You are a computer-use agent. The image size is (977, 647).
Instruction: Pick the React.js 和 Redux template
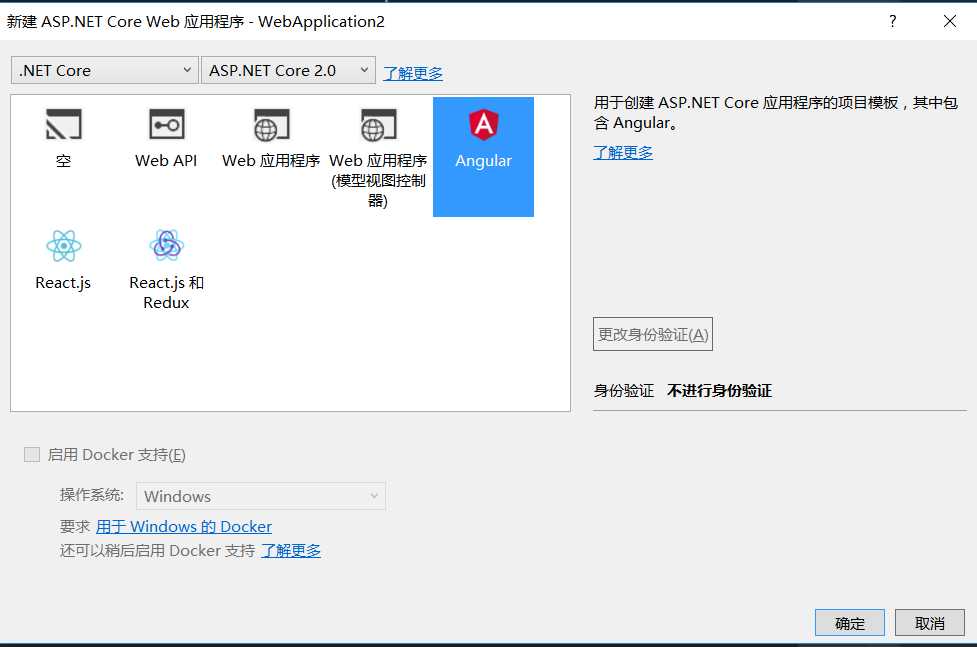click(x=166, y=269)
